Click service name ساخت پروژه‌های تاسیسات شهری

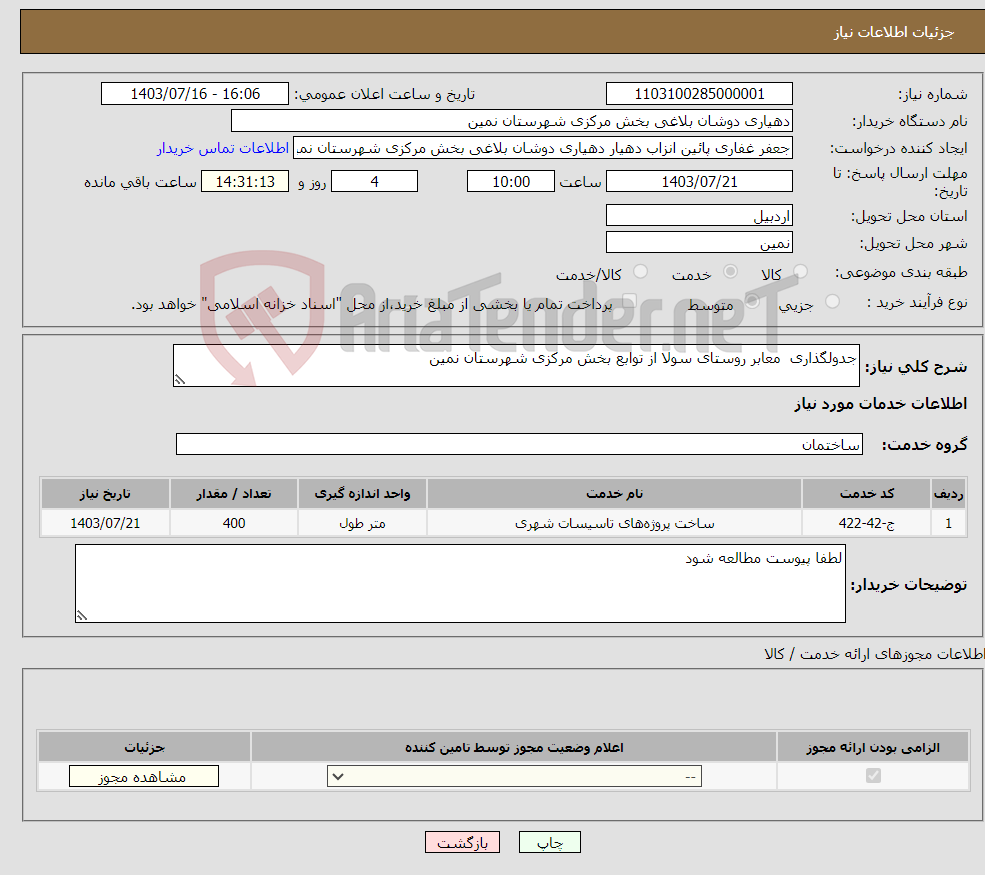click(614, 523)
